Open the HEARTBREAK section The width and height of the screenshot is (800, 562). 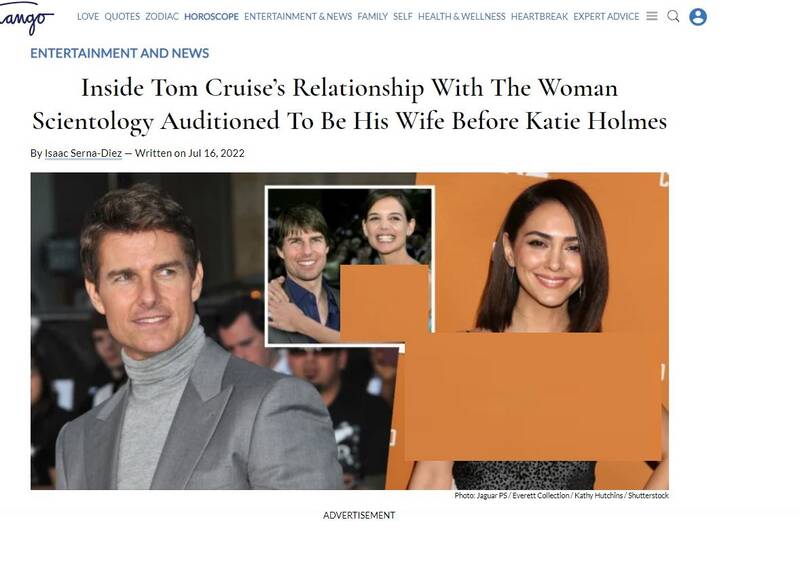tap(539, 16)
